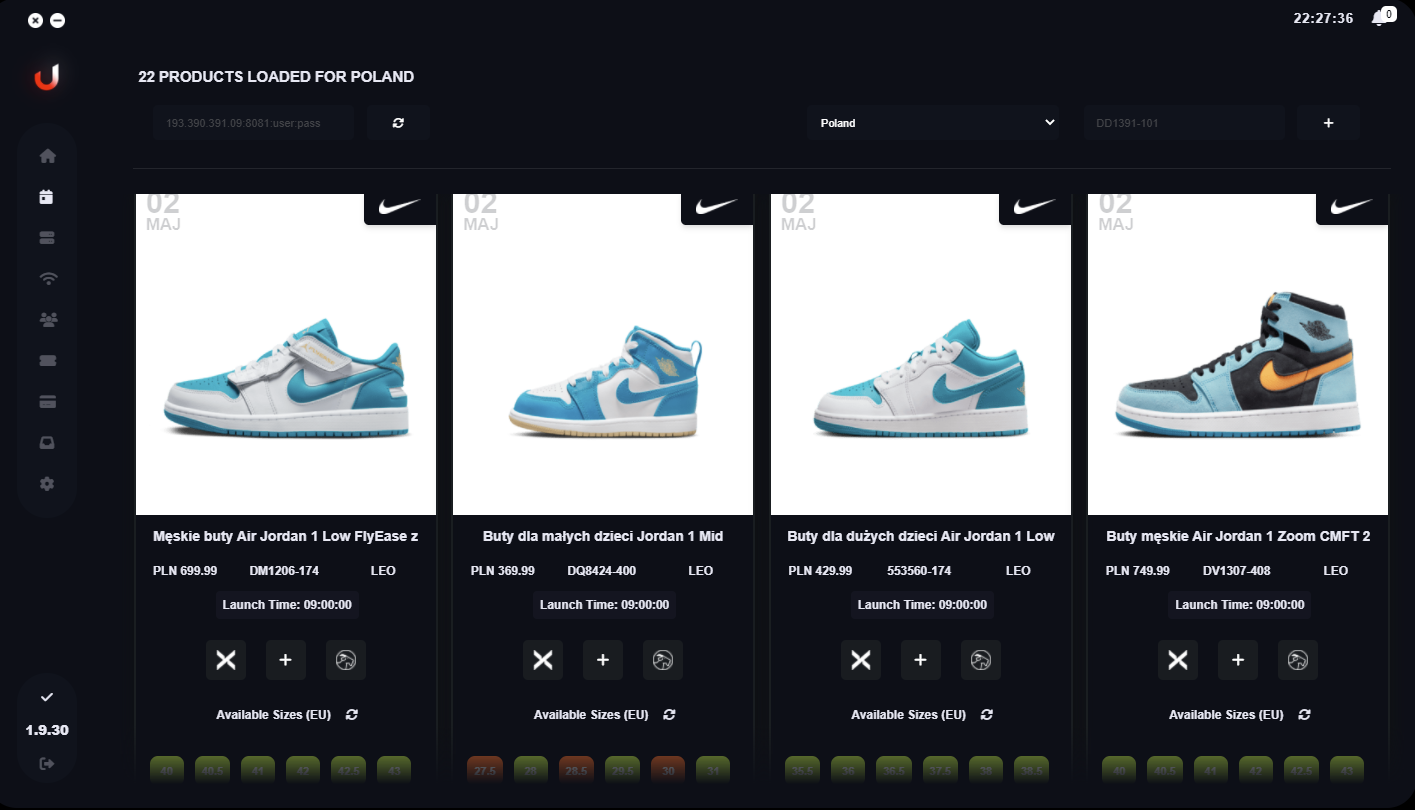1415x810 pixels.
Task: Click the X icon under DV1307-408
Action: coord(1178,660)
